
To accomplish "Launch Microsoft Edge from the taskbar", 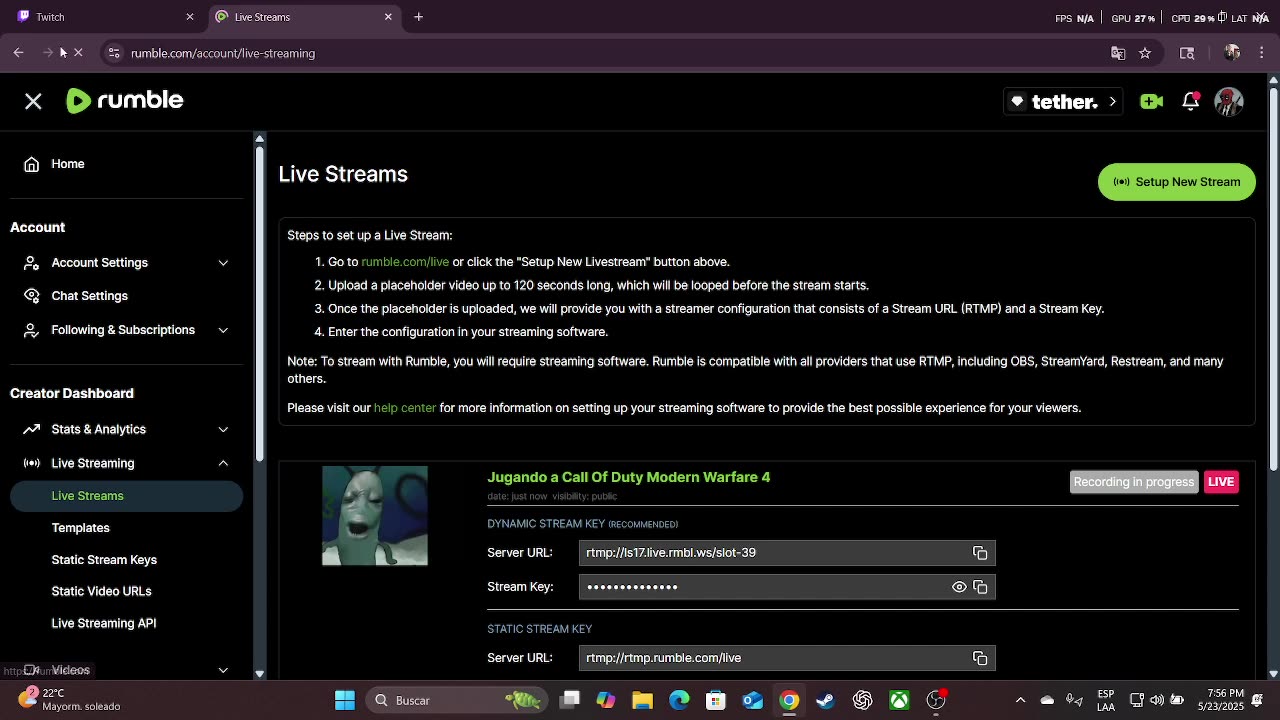I will [x=679, y=700].
